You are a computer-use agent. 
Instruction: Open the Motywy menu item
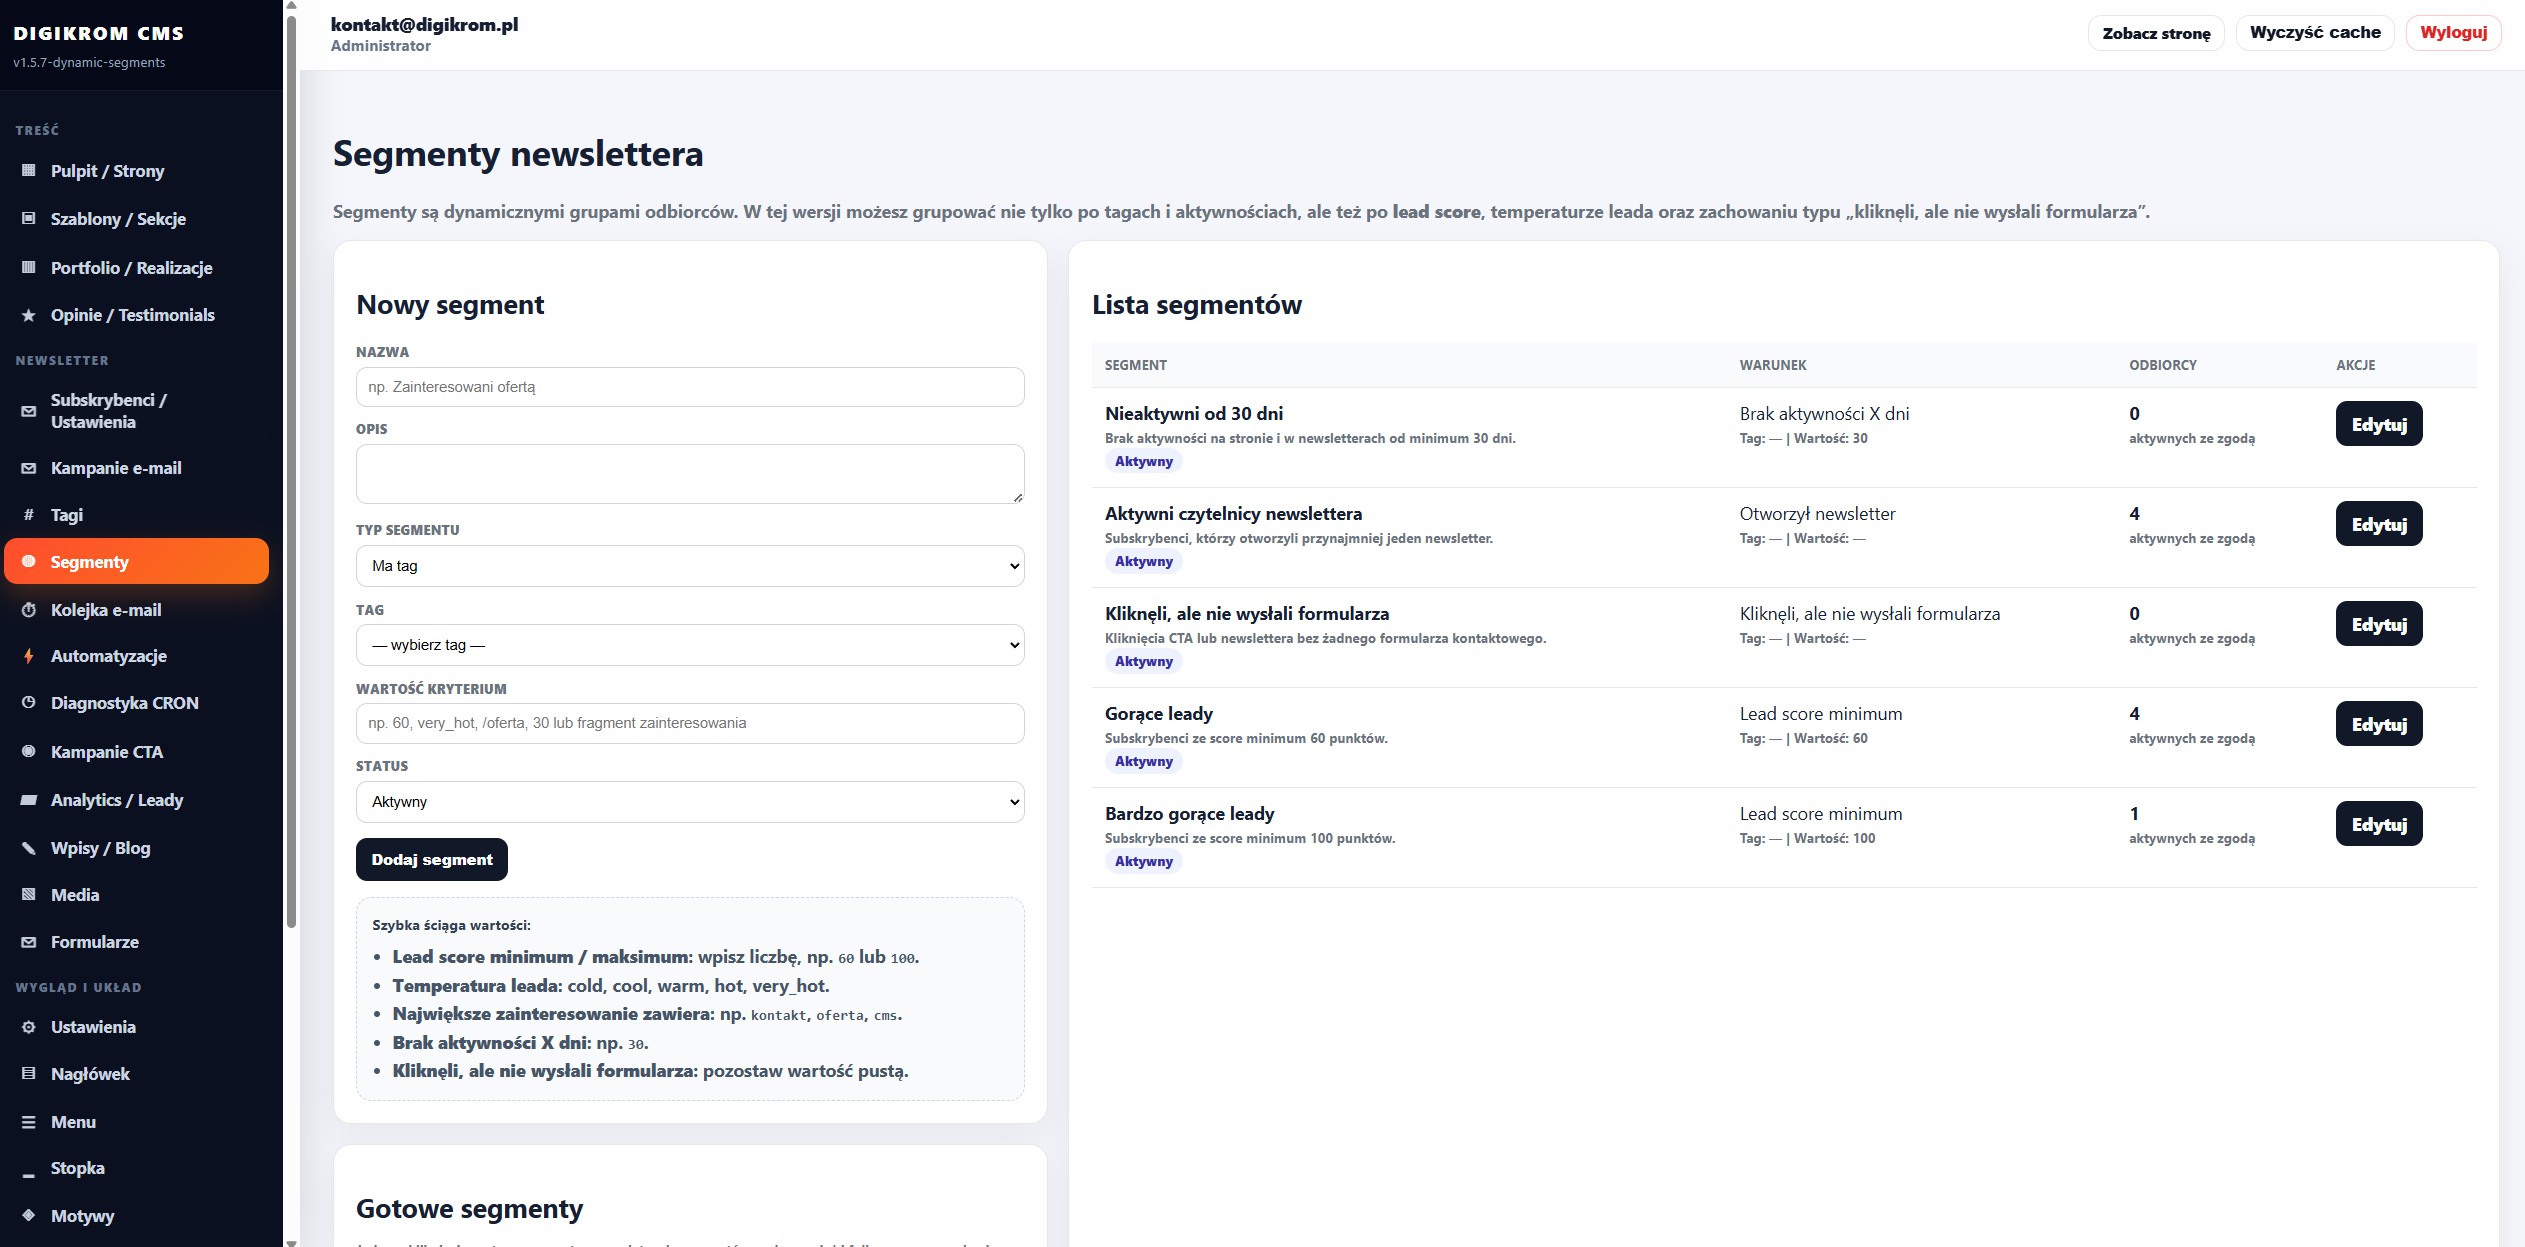point(137,1216)
